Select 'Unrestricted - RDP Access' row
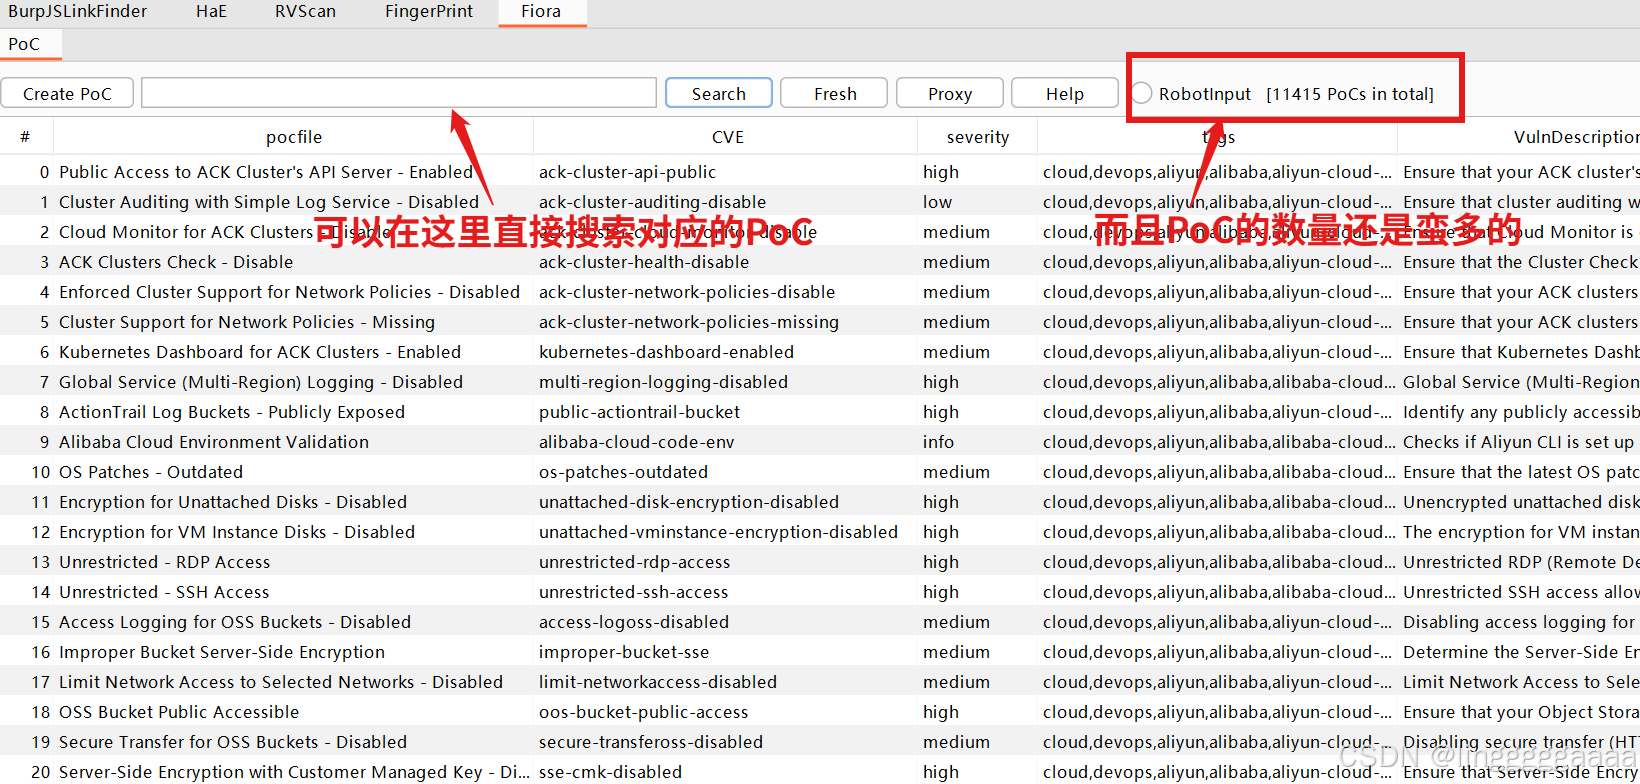 tap(820, 562)
